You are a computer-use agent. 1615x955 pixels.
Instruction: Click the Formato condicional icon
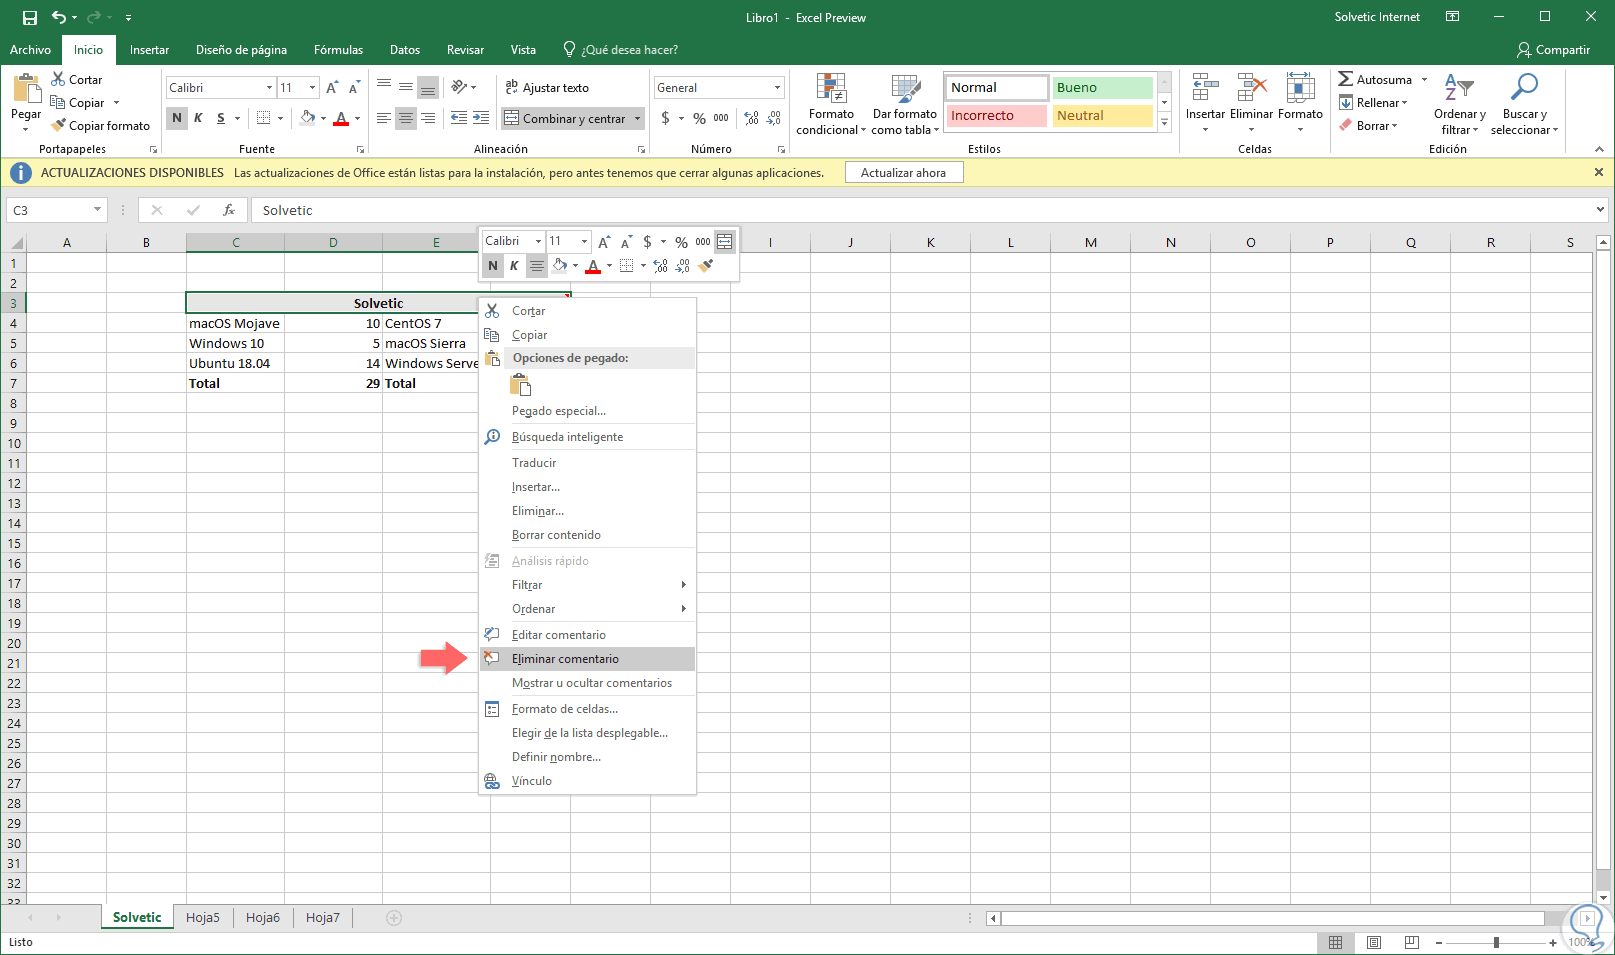(x=831, y=90)
